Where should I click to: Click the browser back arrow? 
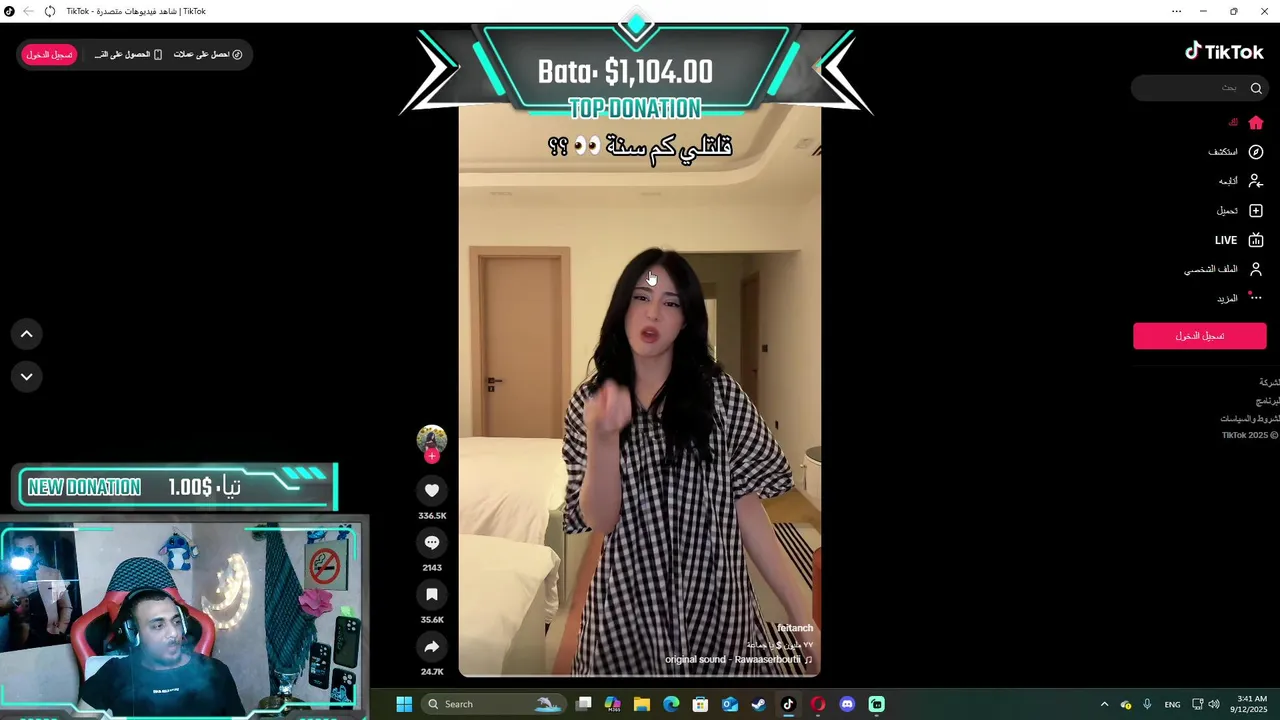(28, 11)
